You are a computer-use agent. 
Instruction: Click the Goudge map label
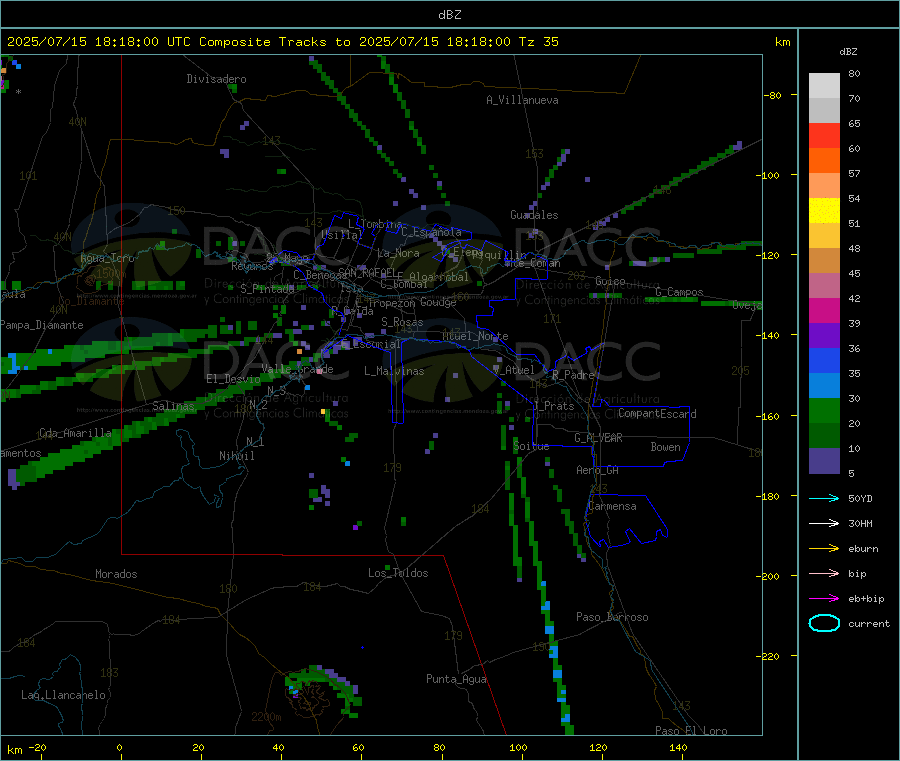pos(438,302)
